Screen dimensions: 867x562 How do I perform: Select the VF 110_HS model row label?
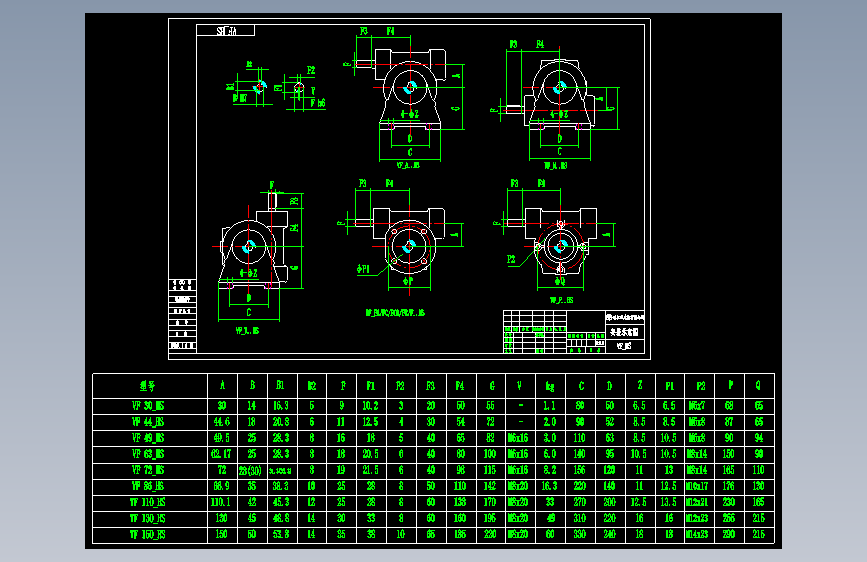pyautogui.click(x=148, y=502)
